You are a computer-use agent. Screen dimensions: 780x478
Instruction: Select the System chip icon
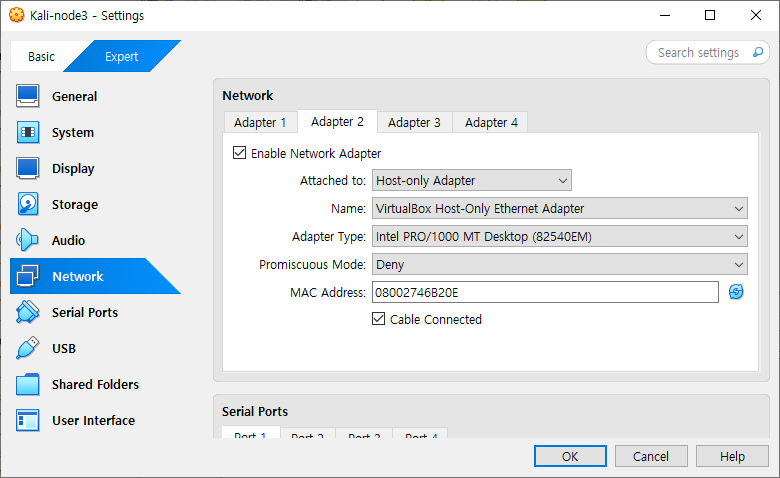(x=27, y=132)
